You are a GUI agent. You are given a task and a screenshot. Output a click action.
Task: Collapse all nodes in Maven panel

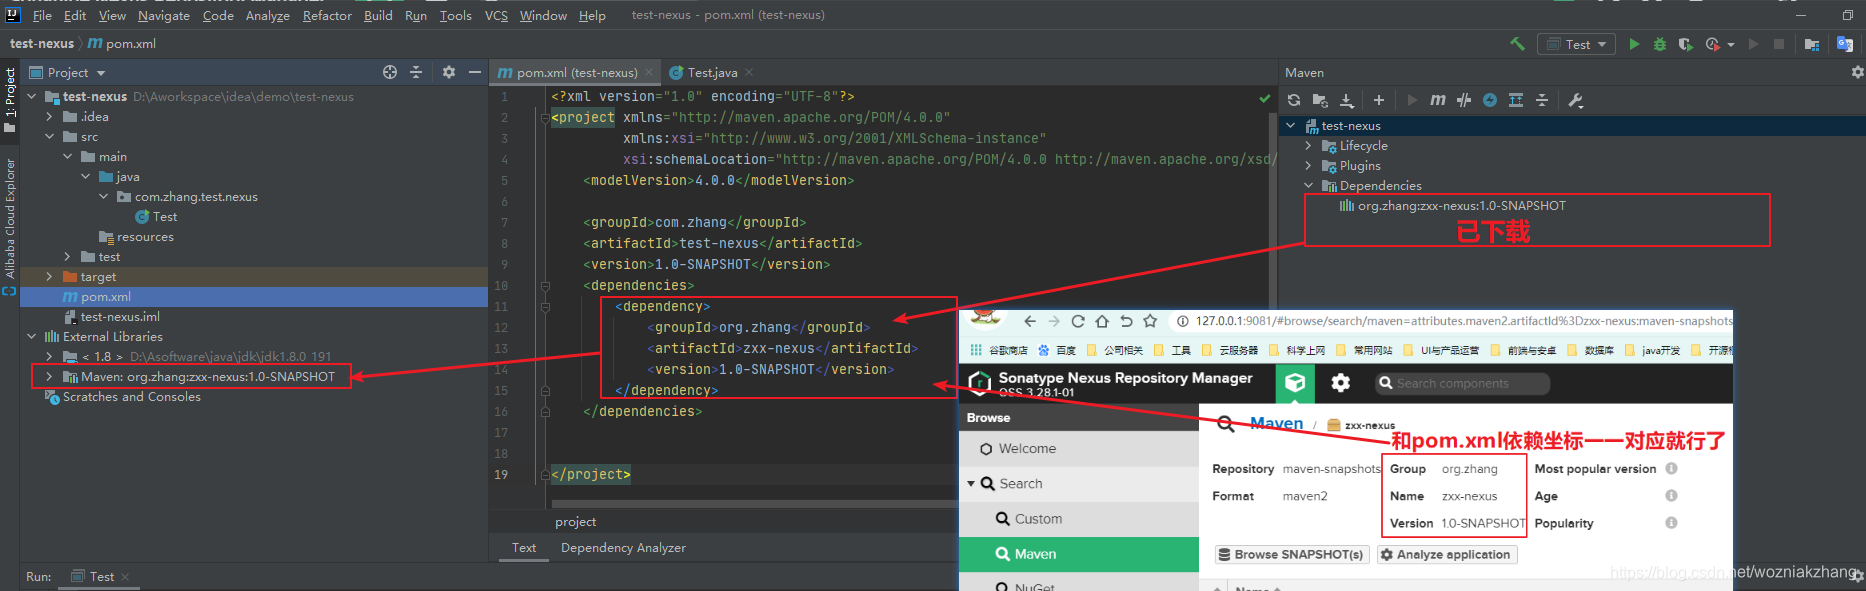pos(1542,100)
